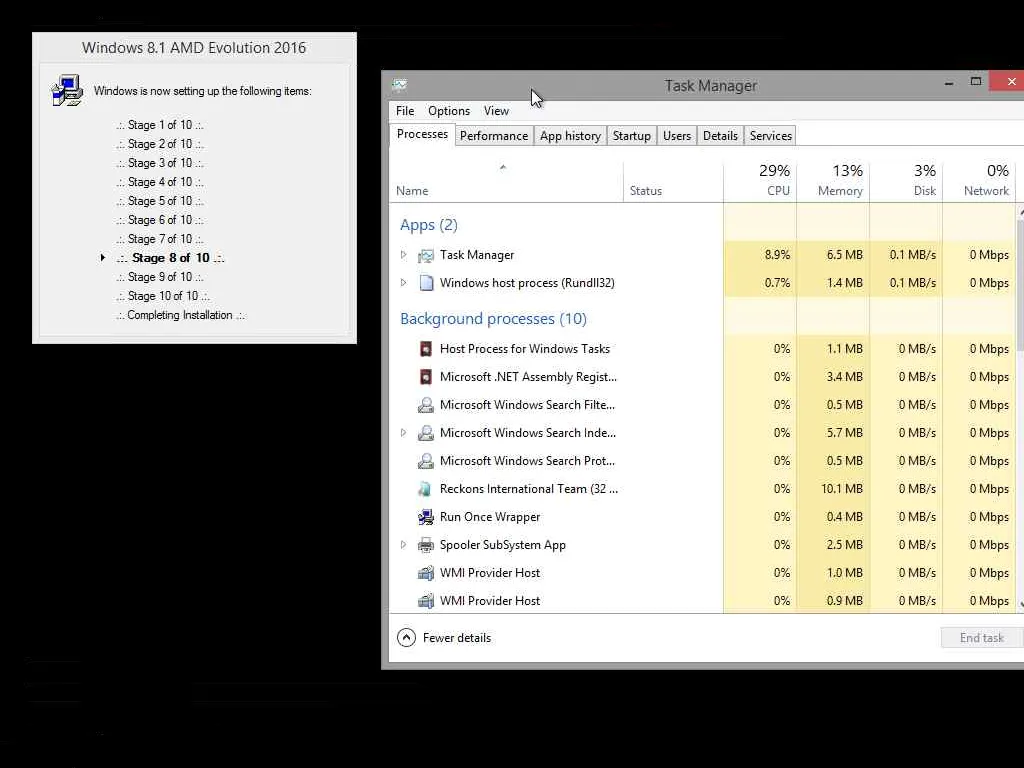This screenshot has height=768, width=1024.
Task: Open the View menu
Action: (x=496, y=111)
